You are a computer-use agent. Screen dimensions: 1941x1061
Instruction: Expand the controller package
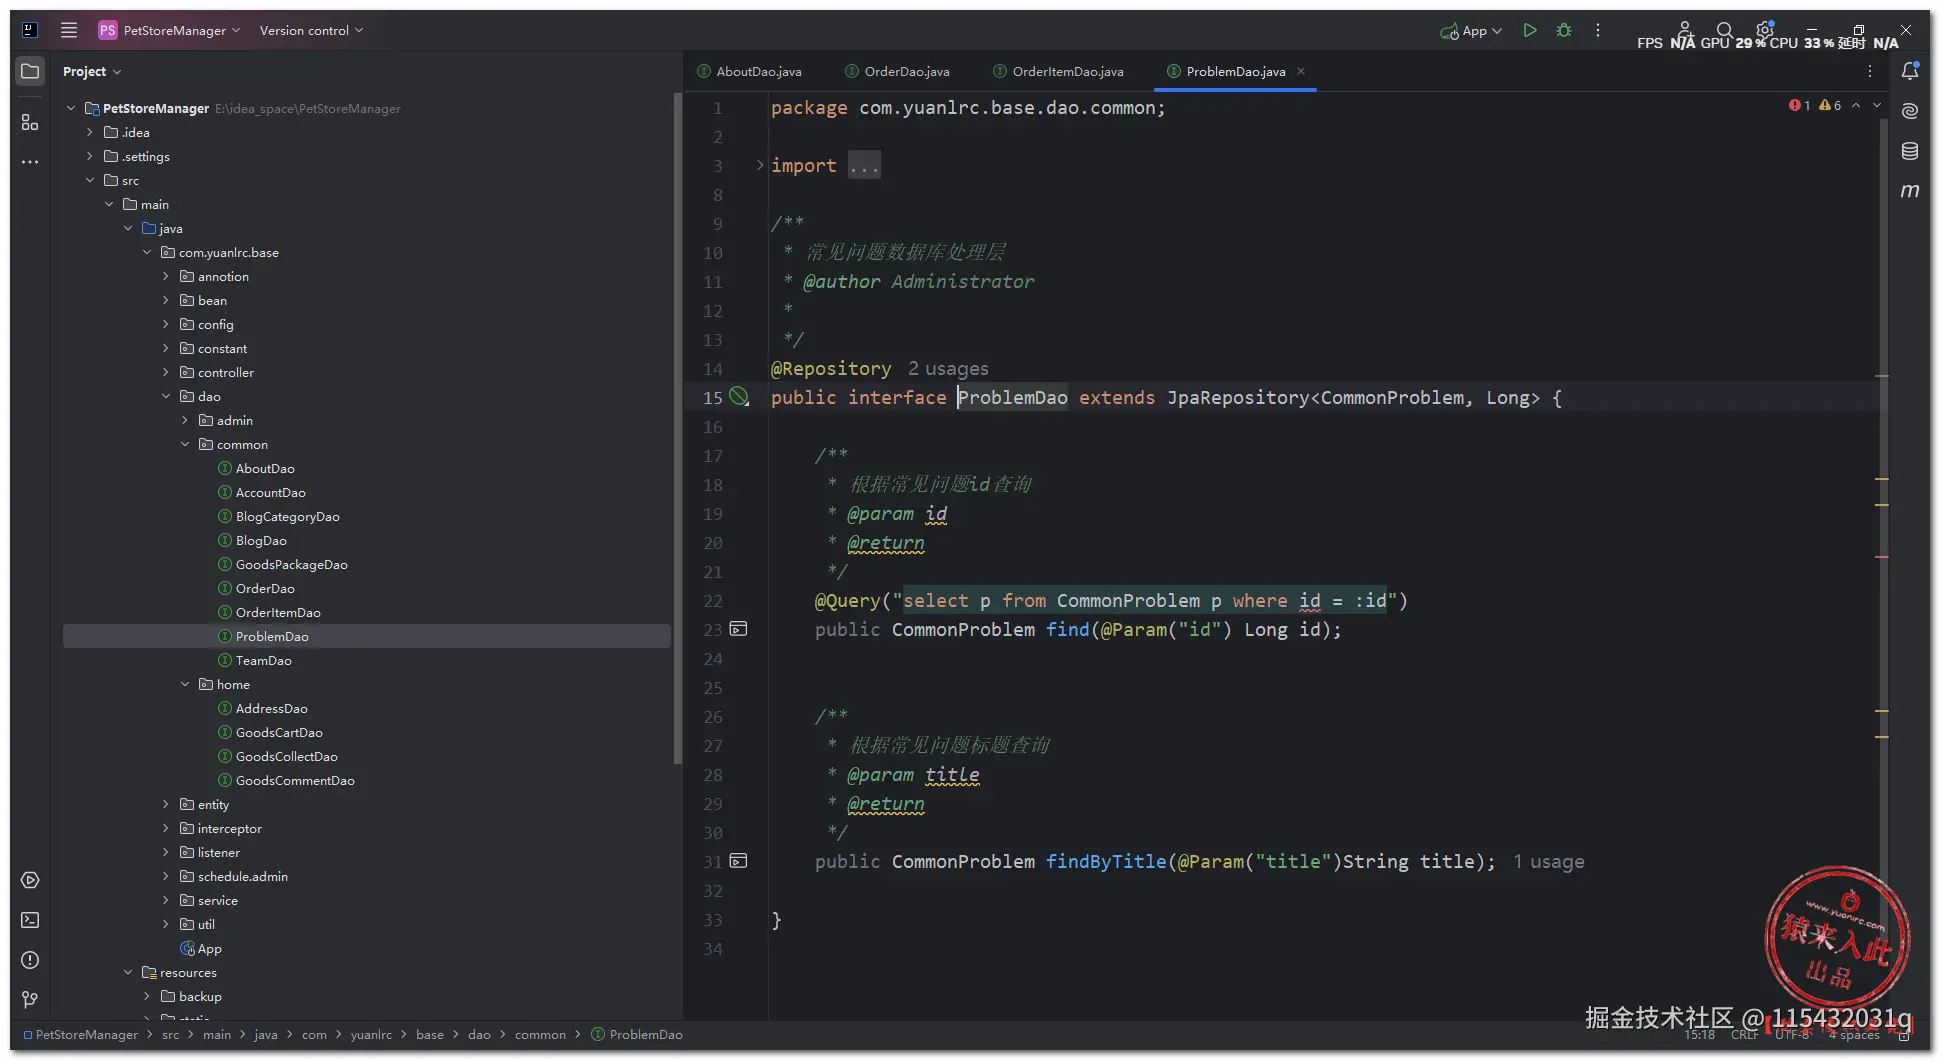[x=166, y=372]
